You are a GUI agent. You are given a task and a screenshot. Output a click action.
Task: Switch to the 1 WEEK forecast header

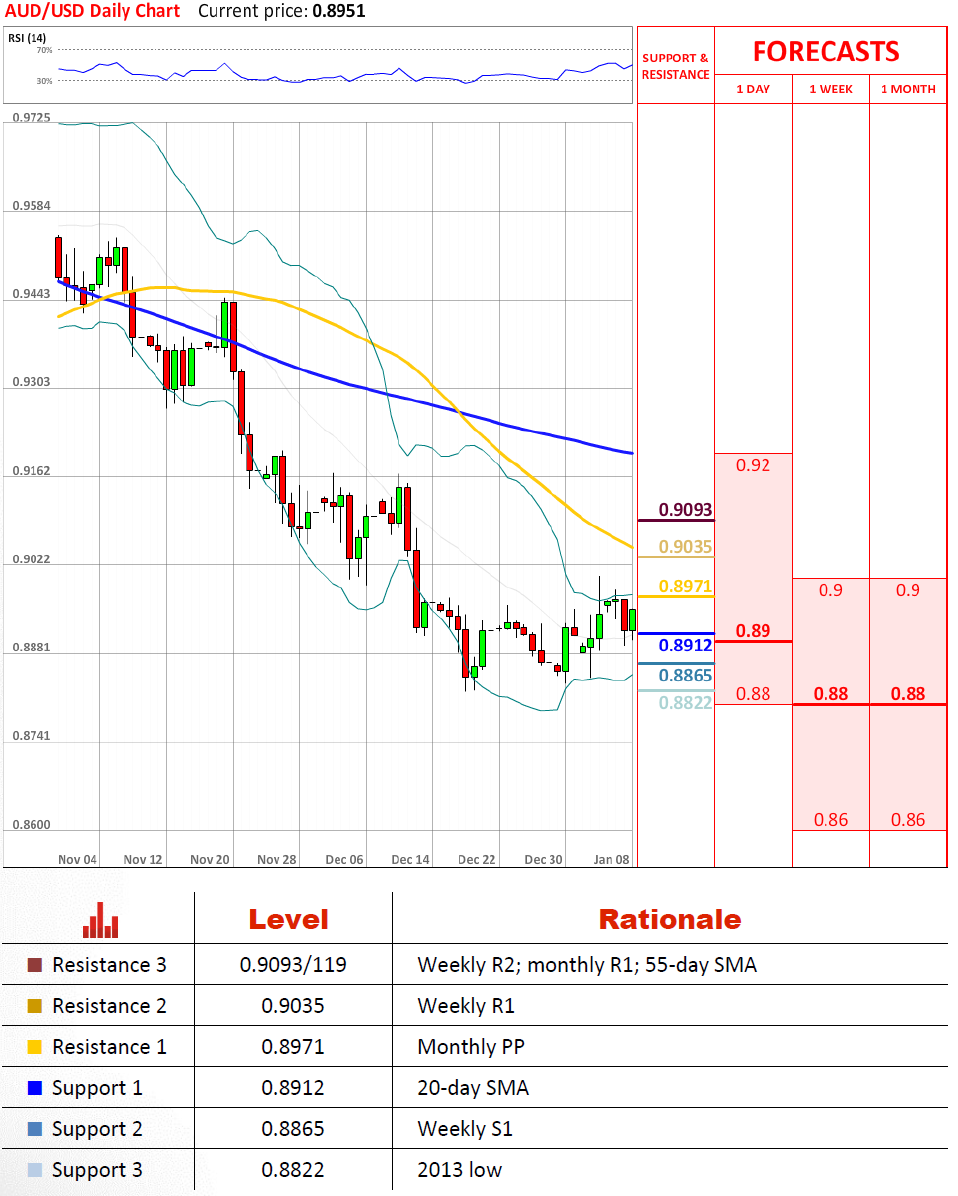click(831, 89)
